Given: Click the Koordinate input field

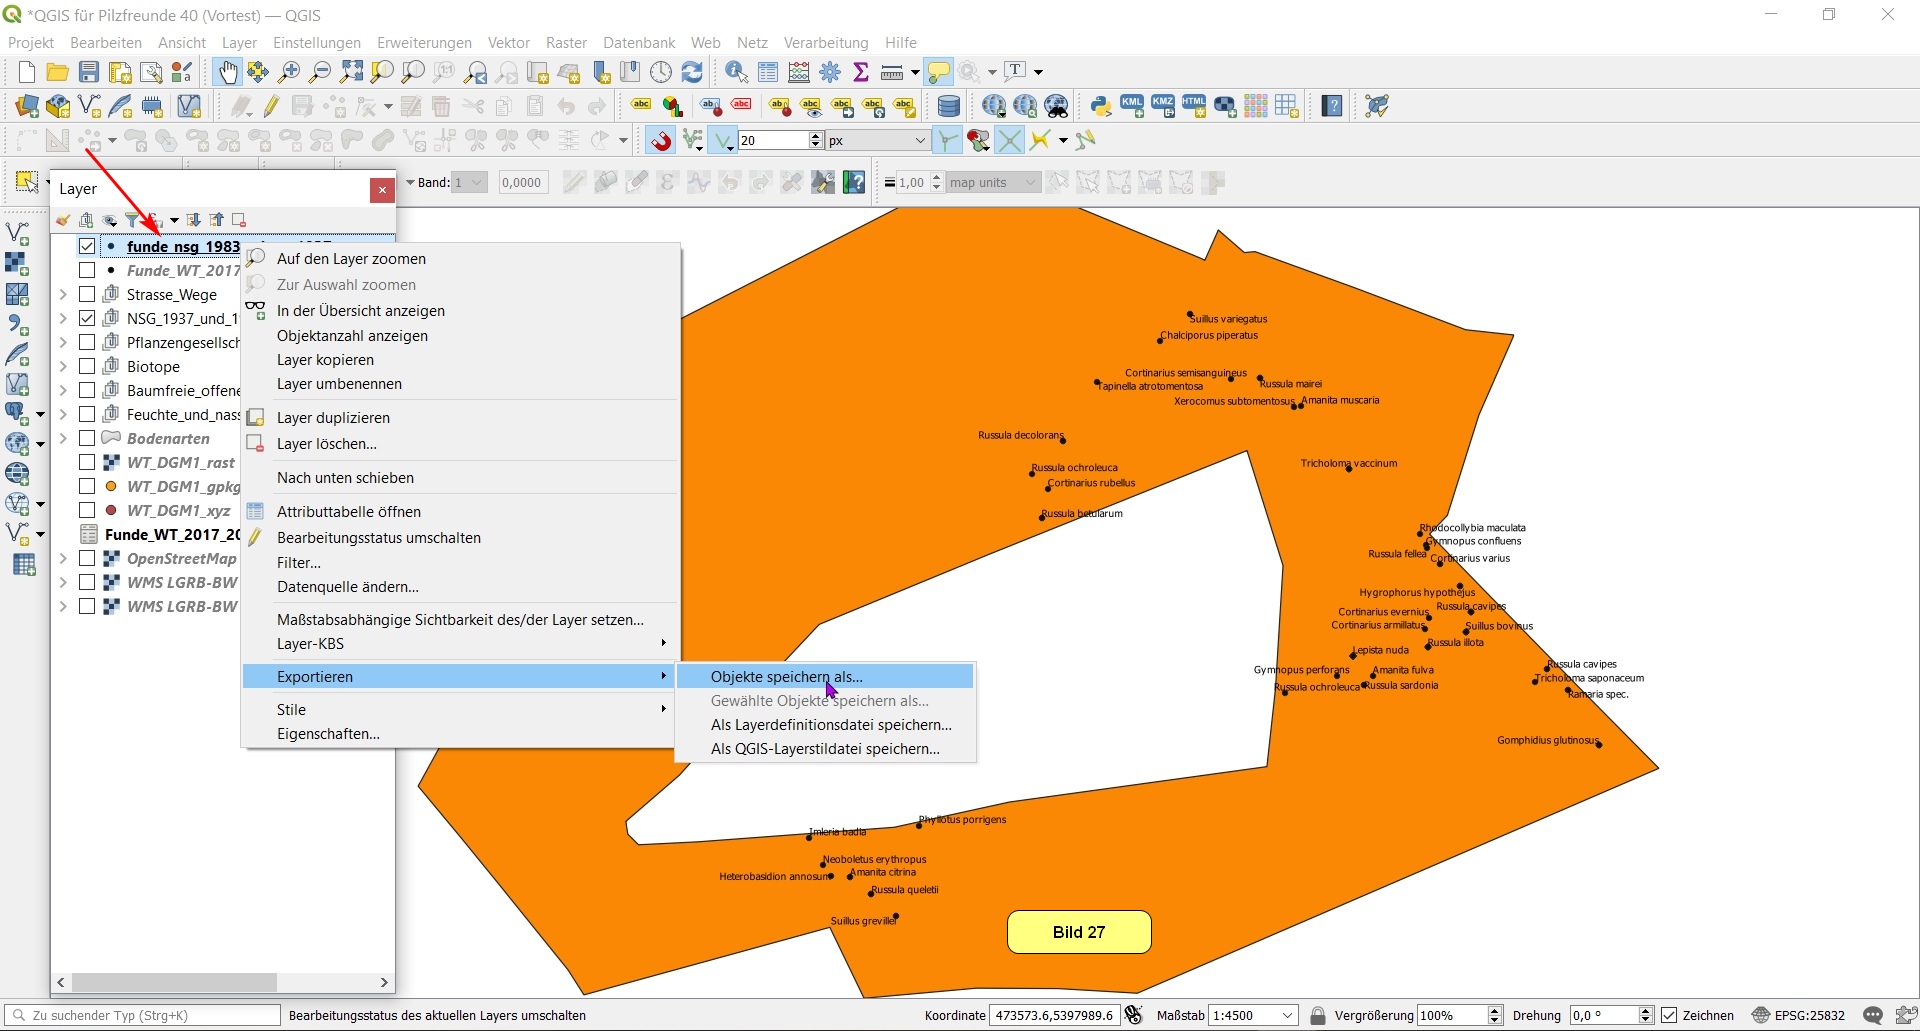Looking at the screenshot, I should click(x=1054, y=1015).
